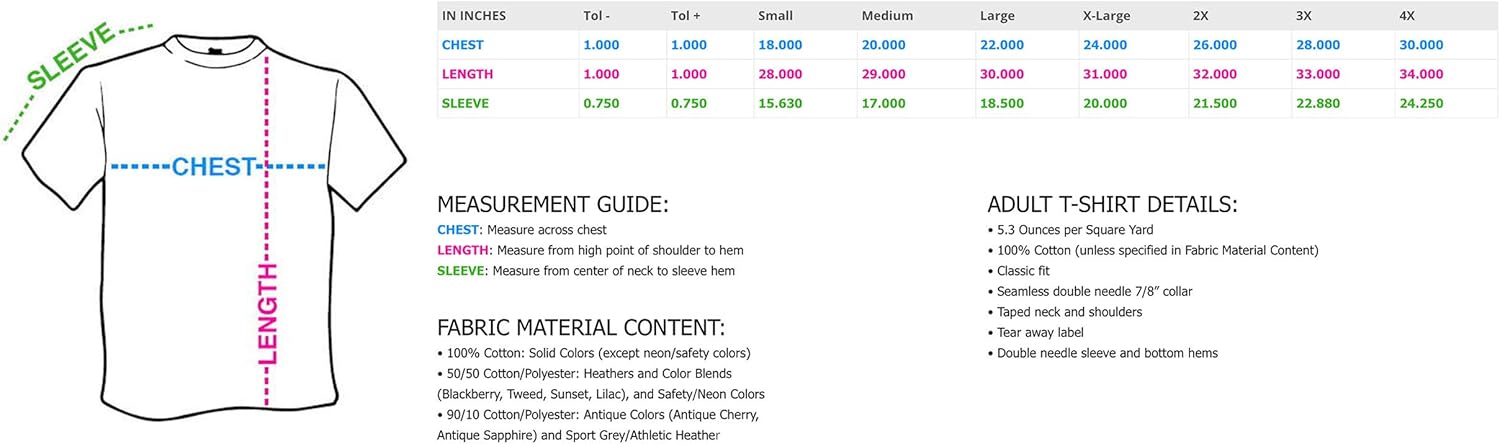1500x444 pixels.
Task: Choose the 4X size column header
Action: [x=1408, y=16]
